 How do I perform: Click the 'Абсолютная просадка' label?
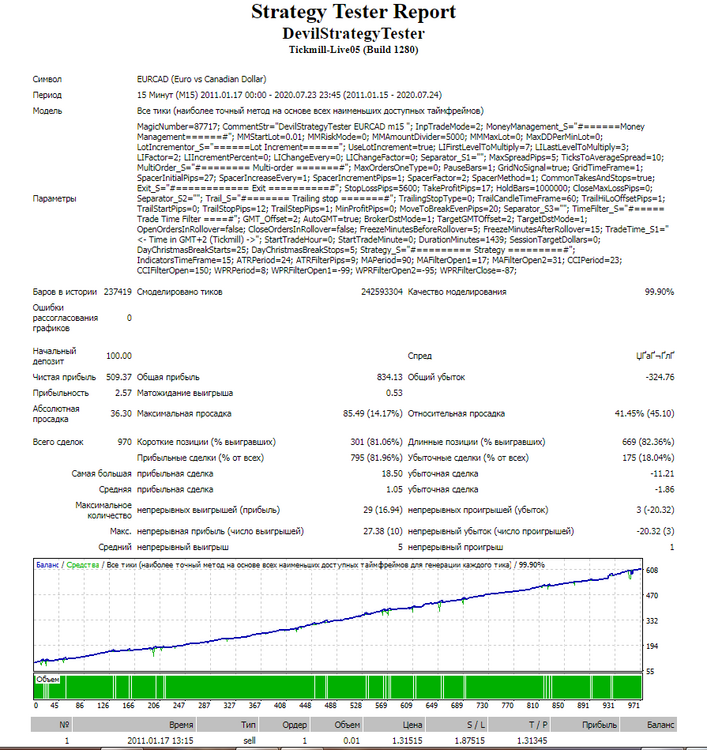point(56,414)
